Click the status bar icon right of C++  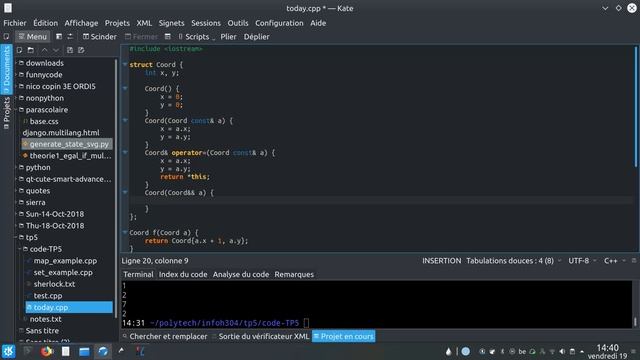point(634,260)
